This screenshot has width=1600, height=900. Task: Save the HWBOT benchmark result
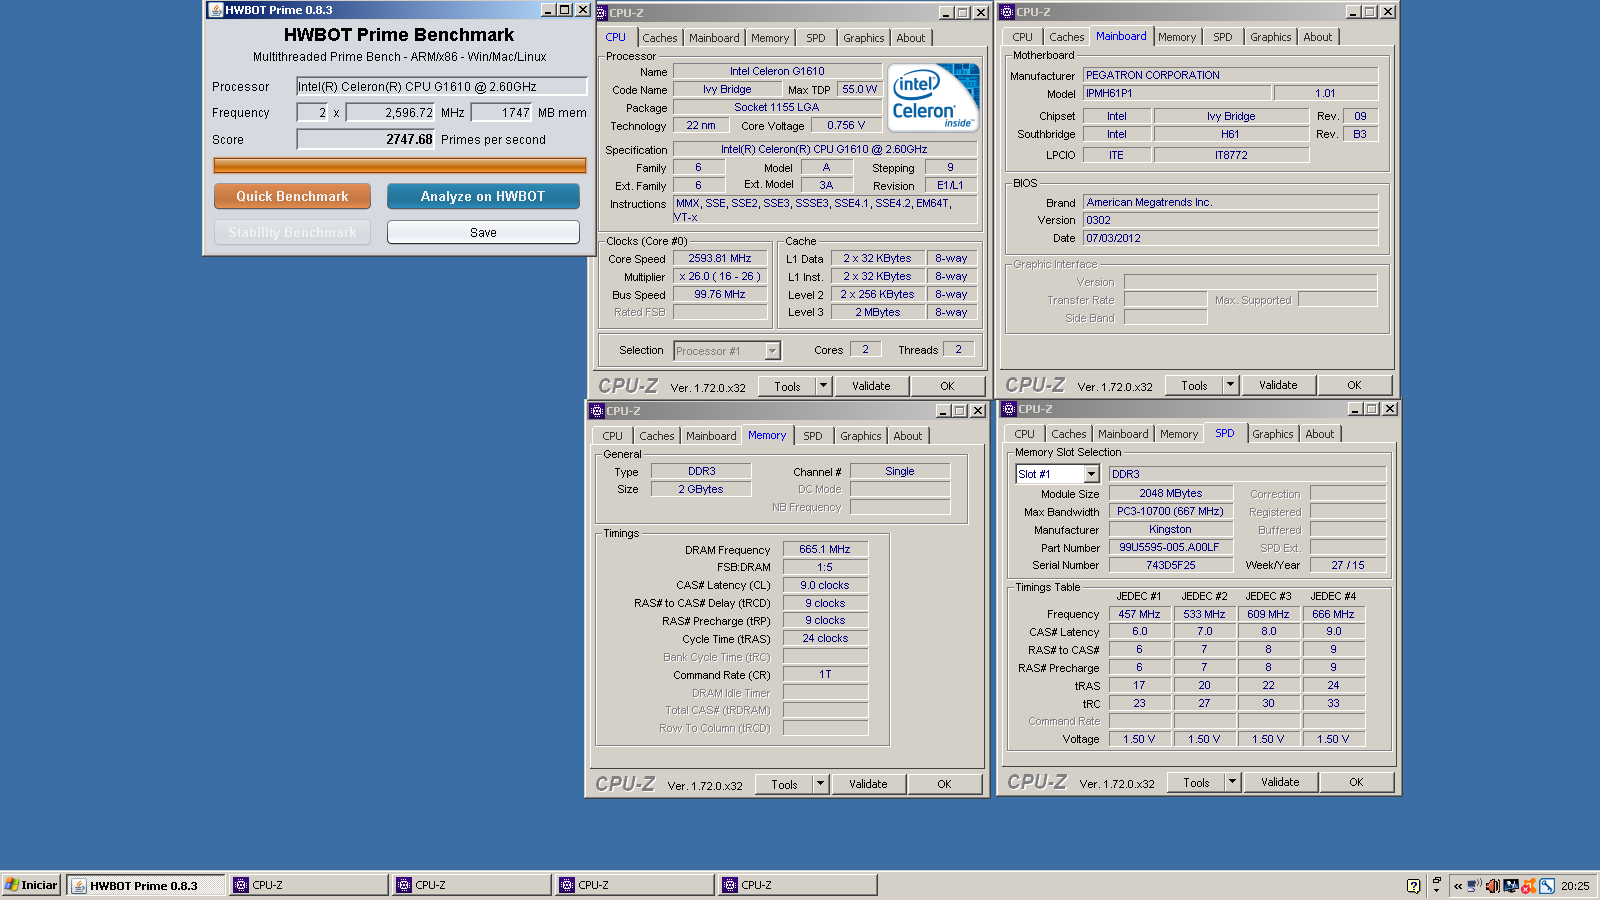(483, 232)
